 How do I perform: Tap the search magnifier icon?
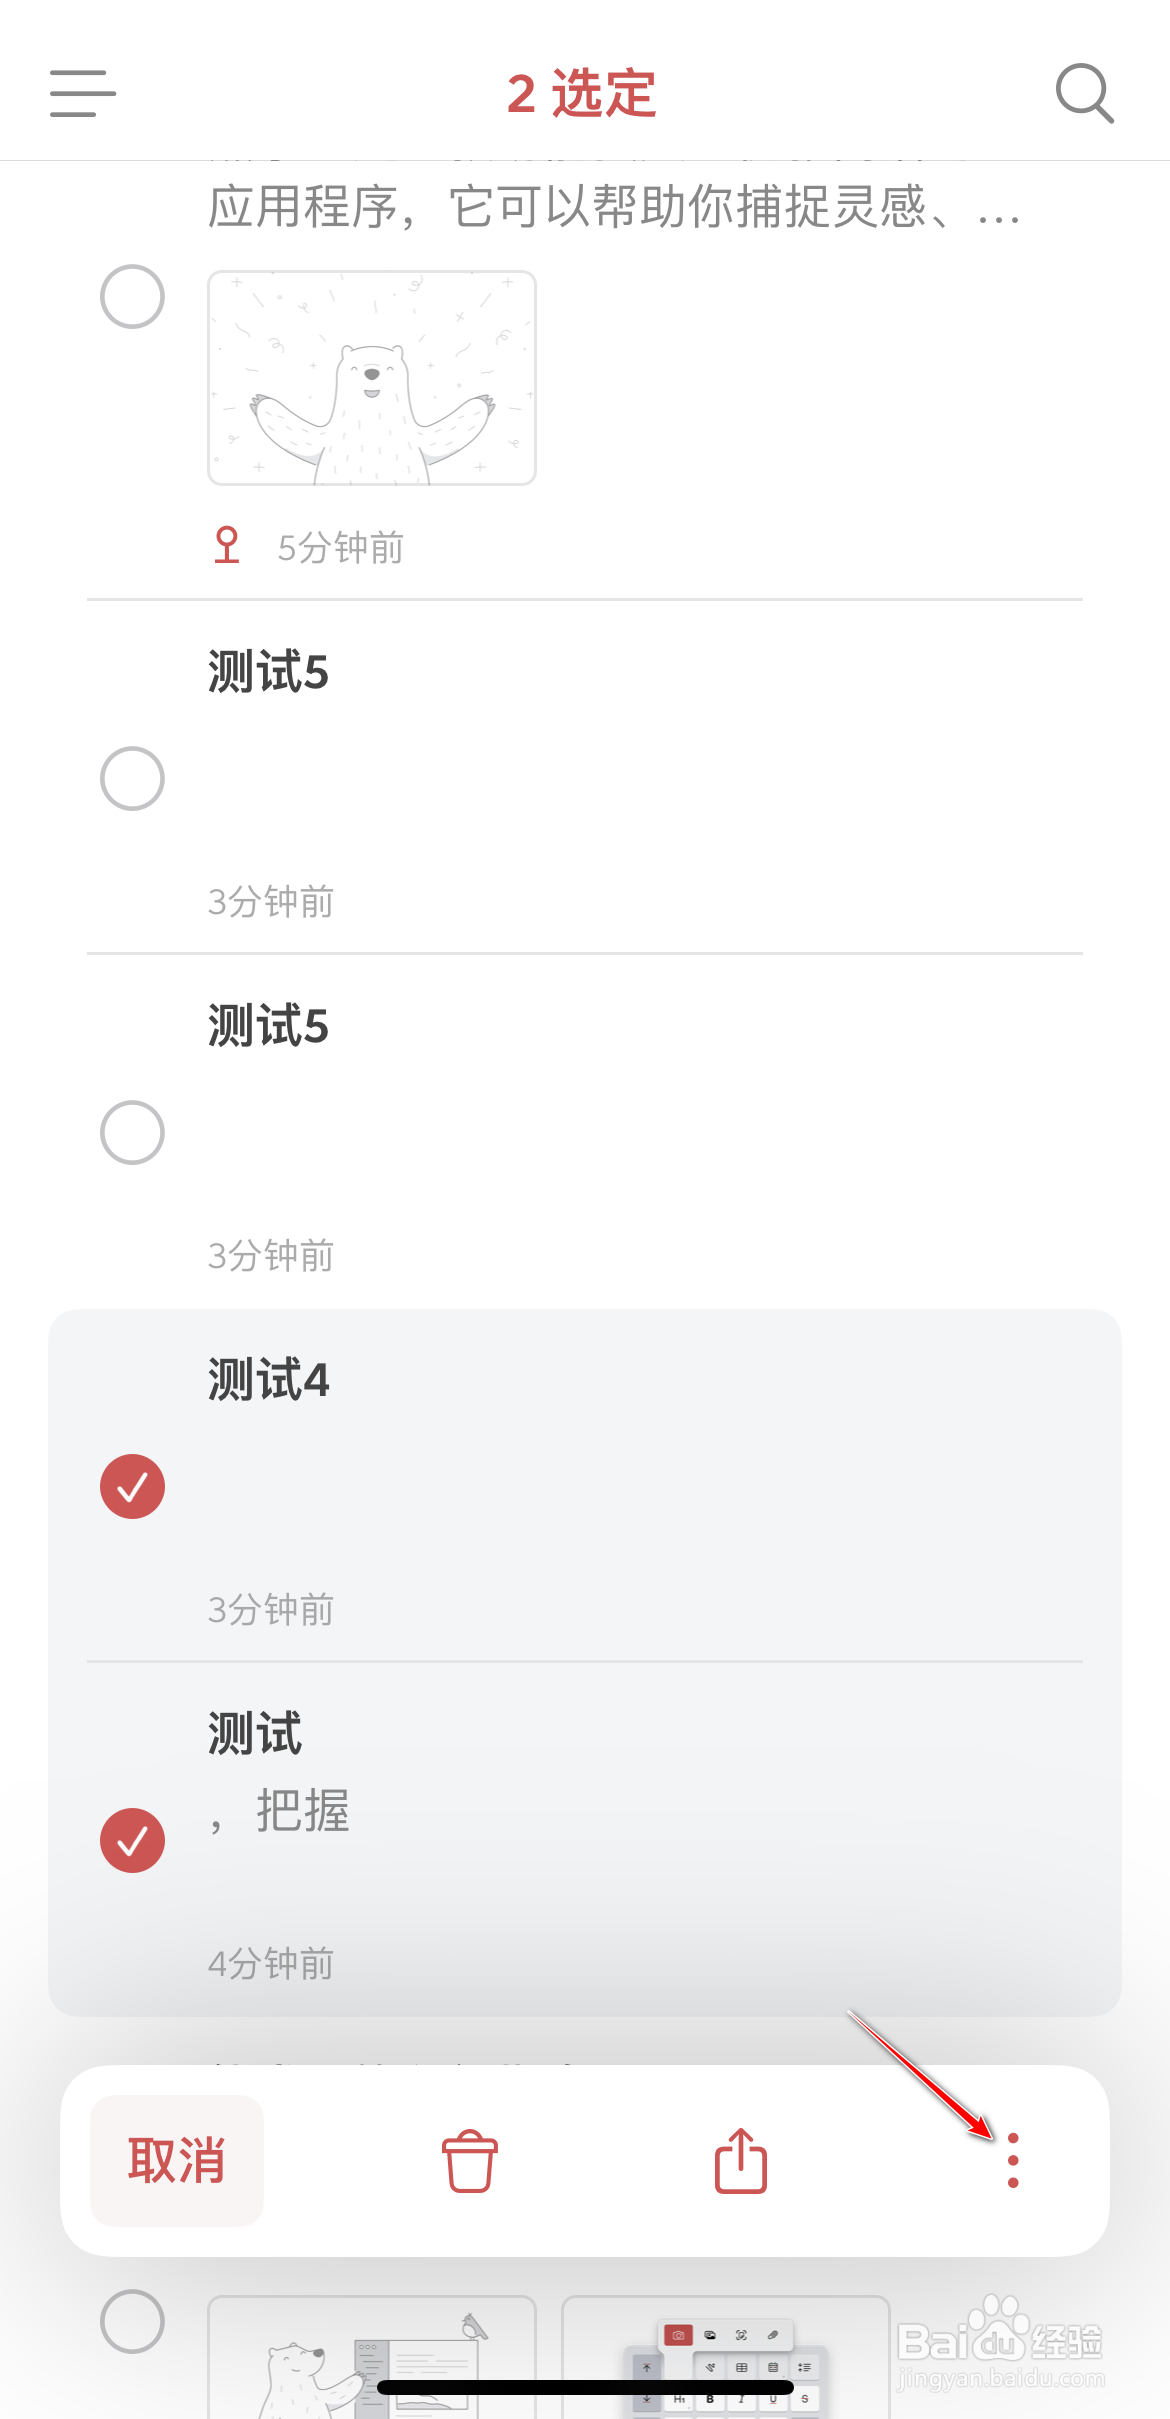[x=1084, y=94]
